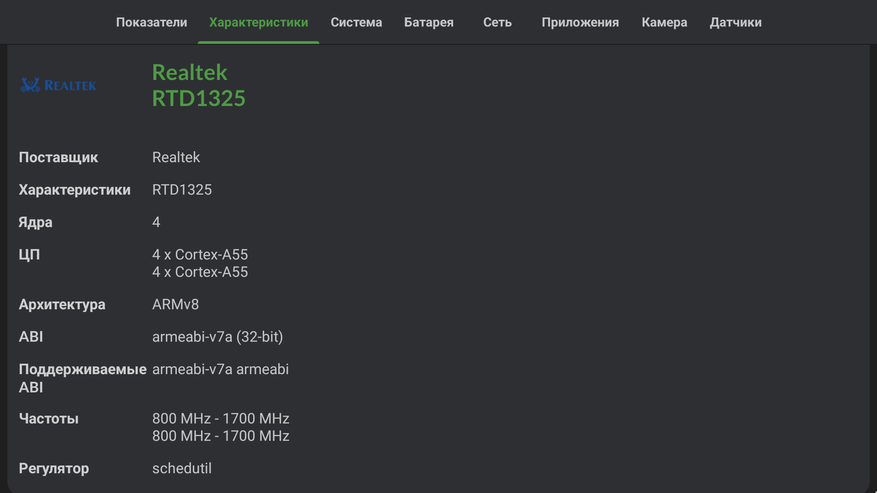Image resolution: width=877 pixels, height=493 pixels.
Task: Click the schedutil governor value
Action: tap(182, 468)
